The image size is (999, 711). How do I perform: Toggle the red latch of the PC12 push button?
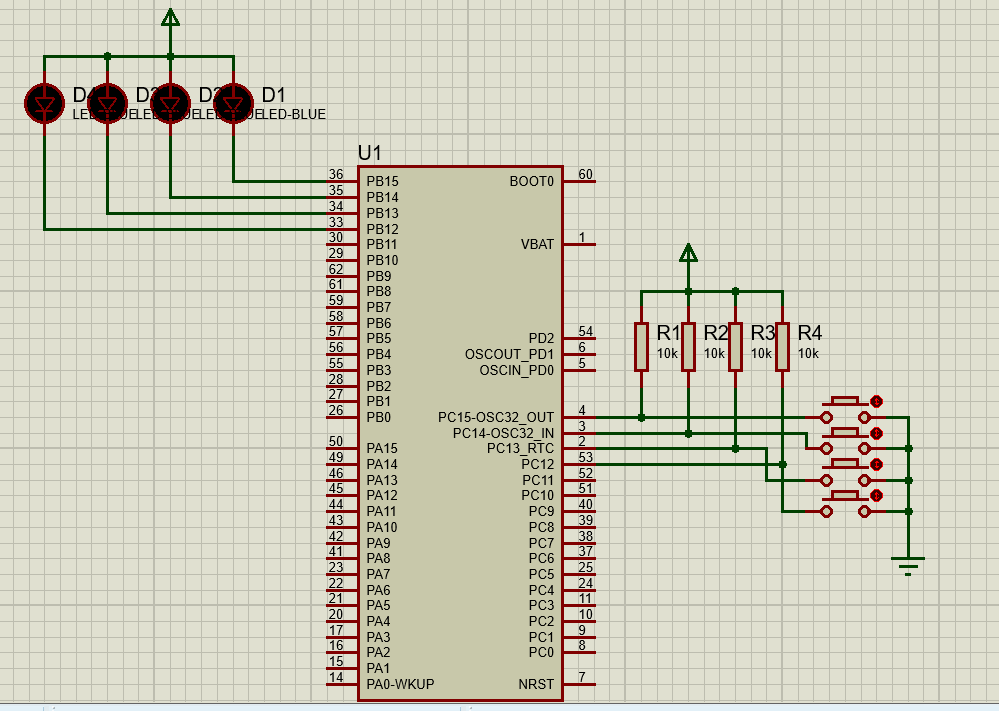(877, 496)
